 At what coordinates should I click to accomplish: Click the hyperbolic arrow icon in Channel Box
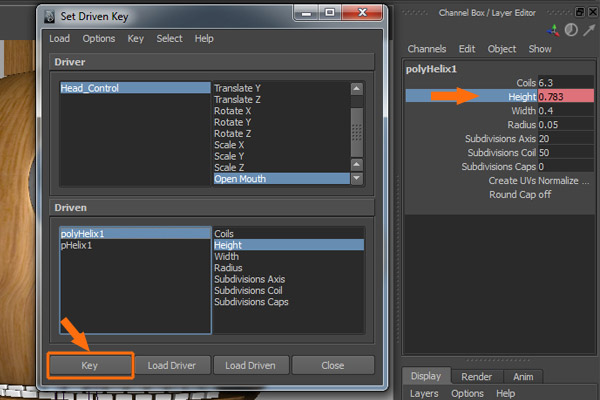pyautogui.click(x=589, y=30)
